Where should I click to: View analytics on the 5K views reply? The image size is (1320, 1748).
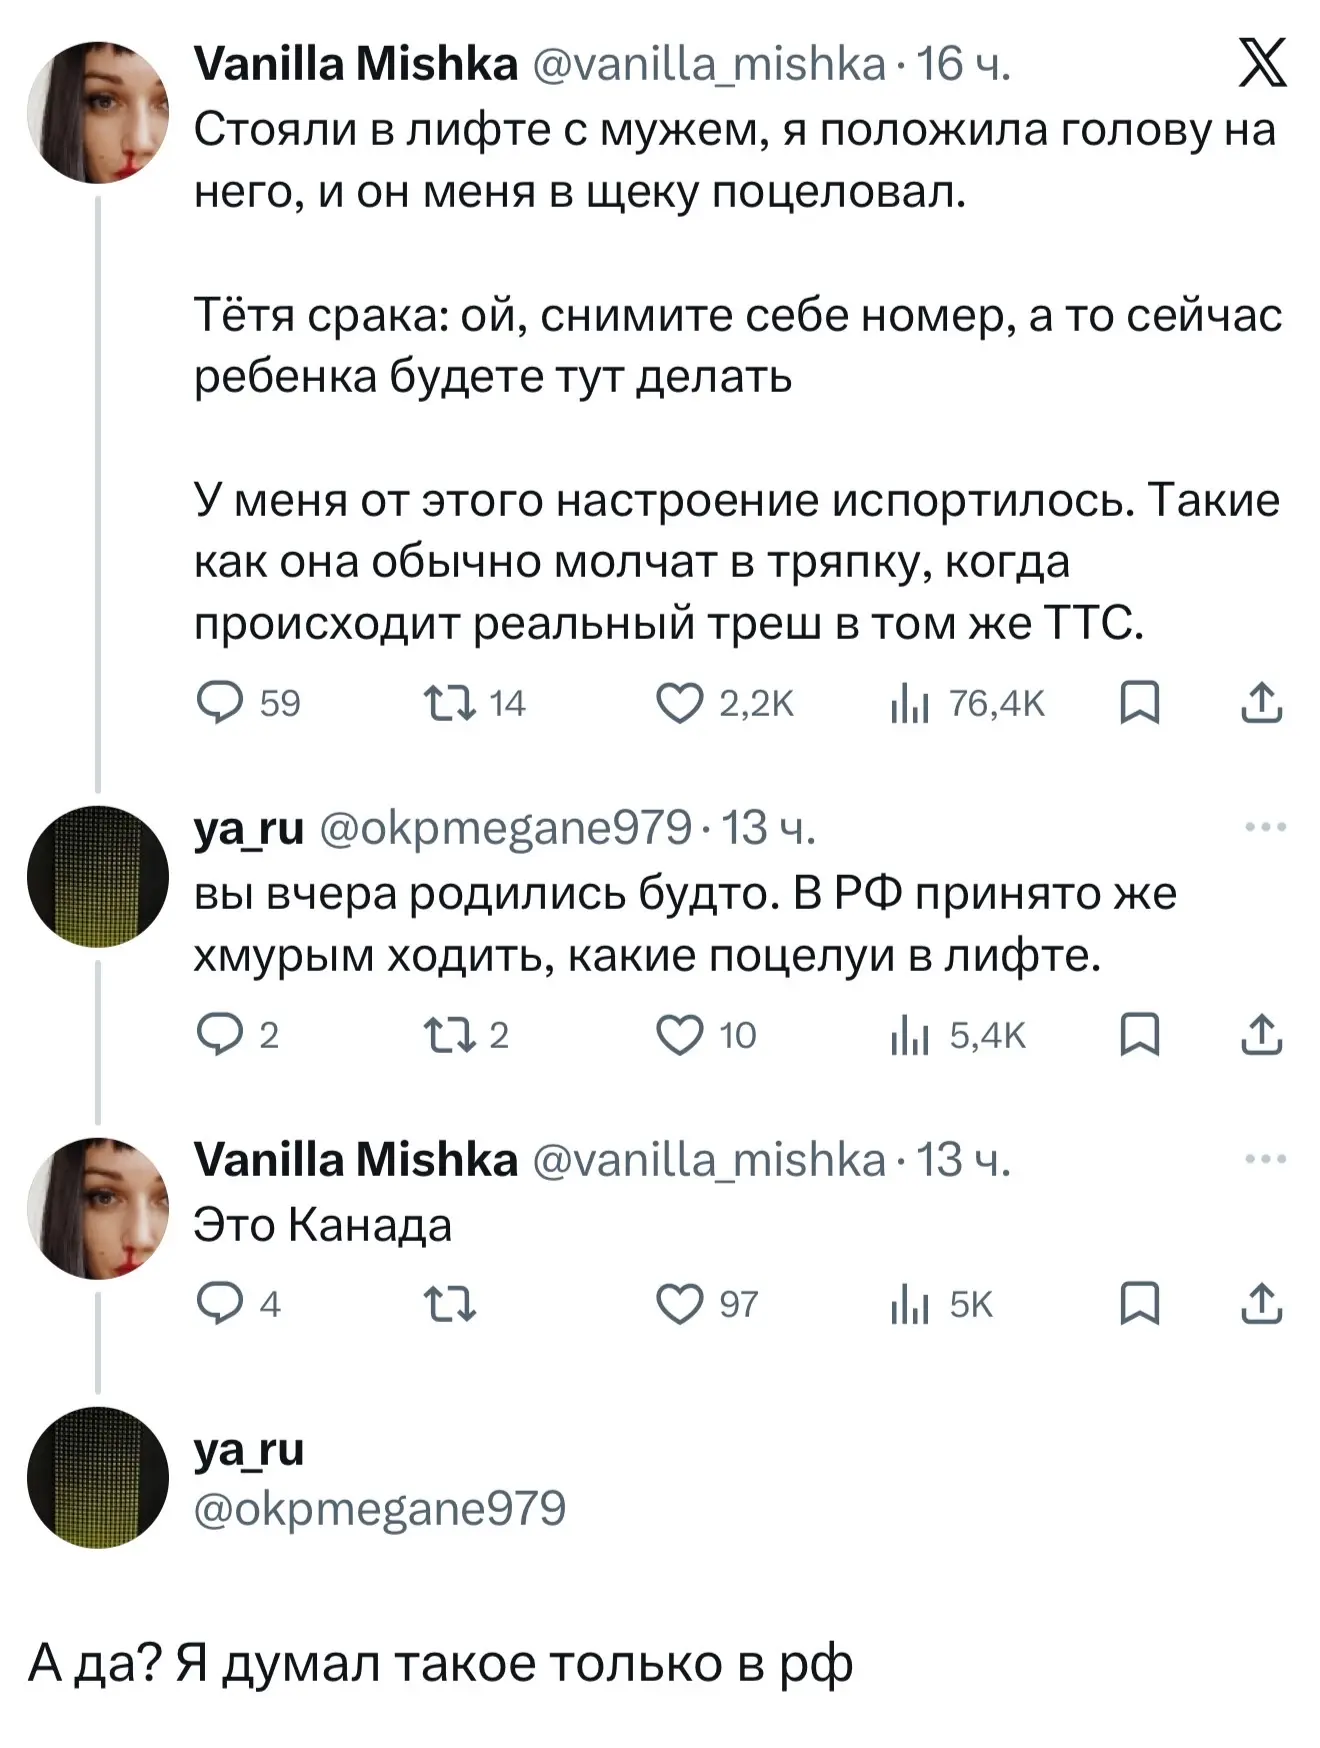pos(910,1305)
